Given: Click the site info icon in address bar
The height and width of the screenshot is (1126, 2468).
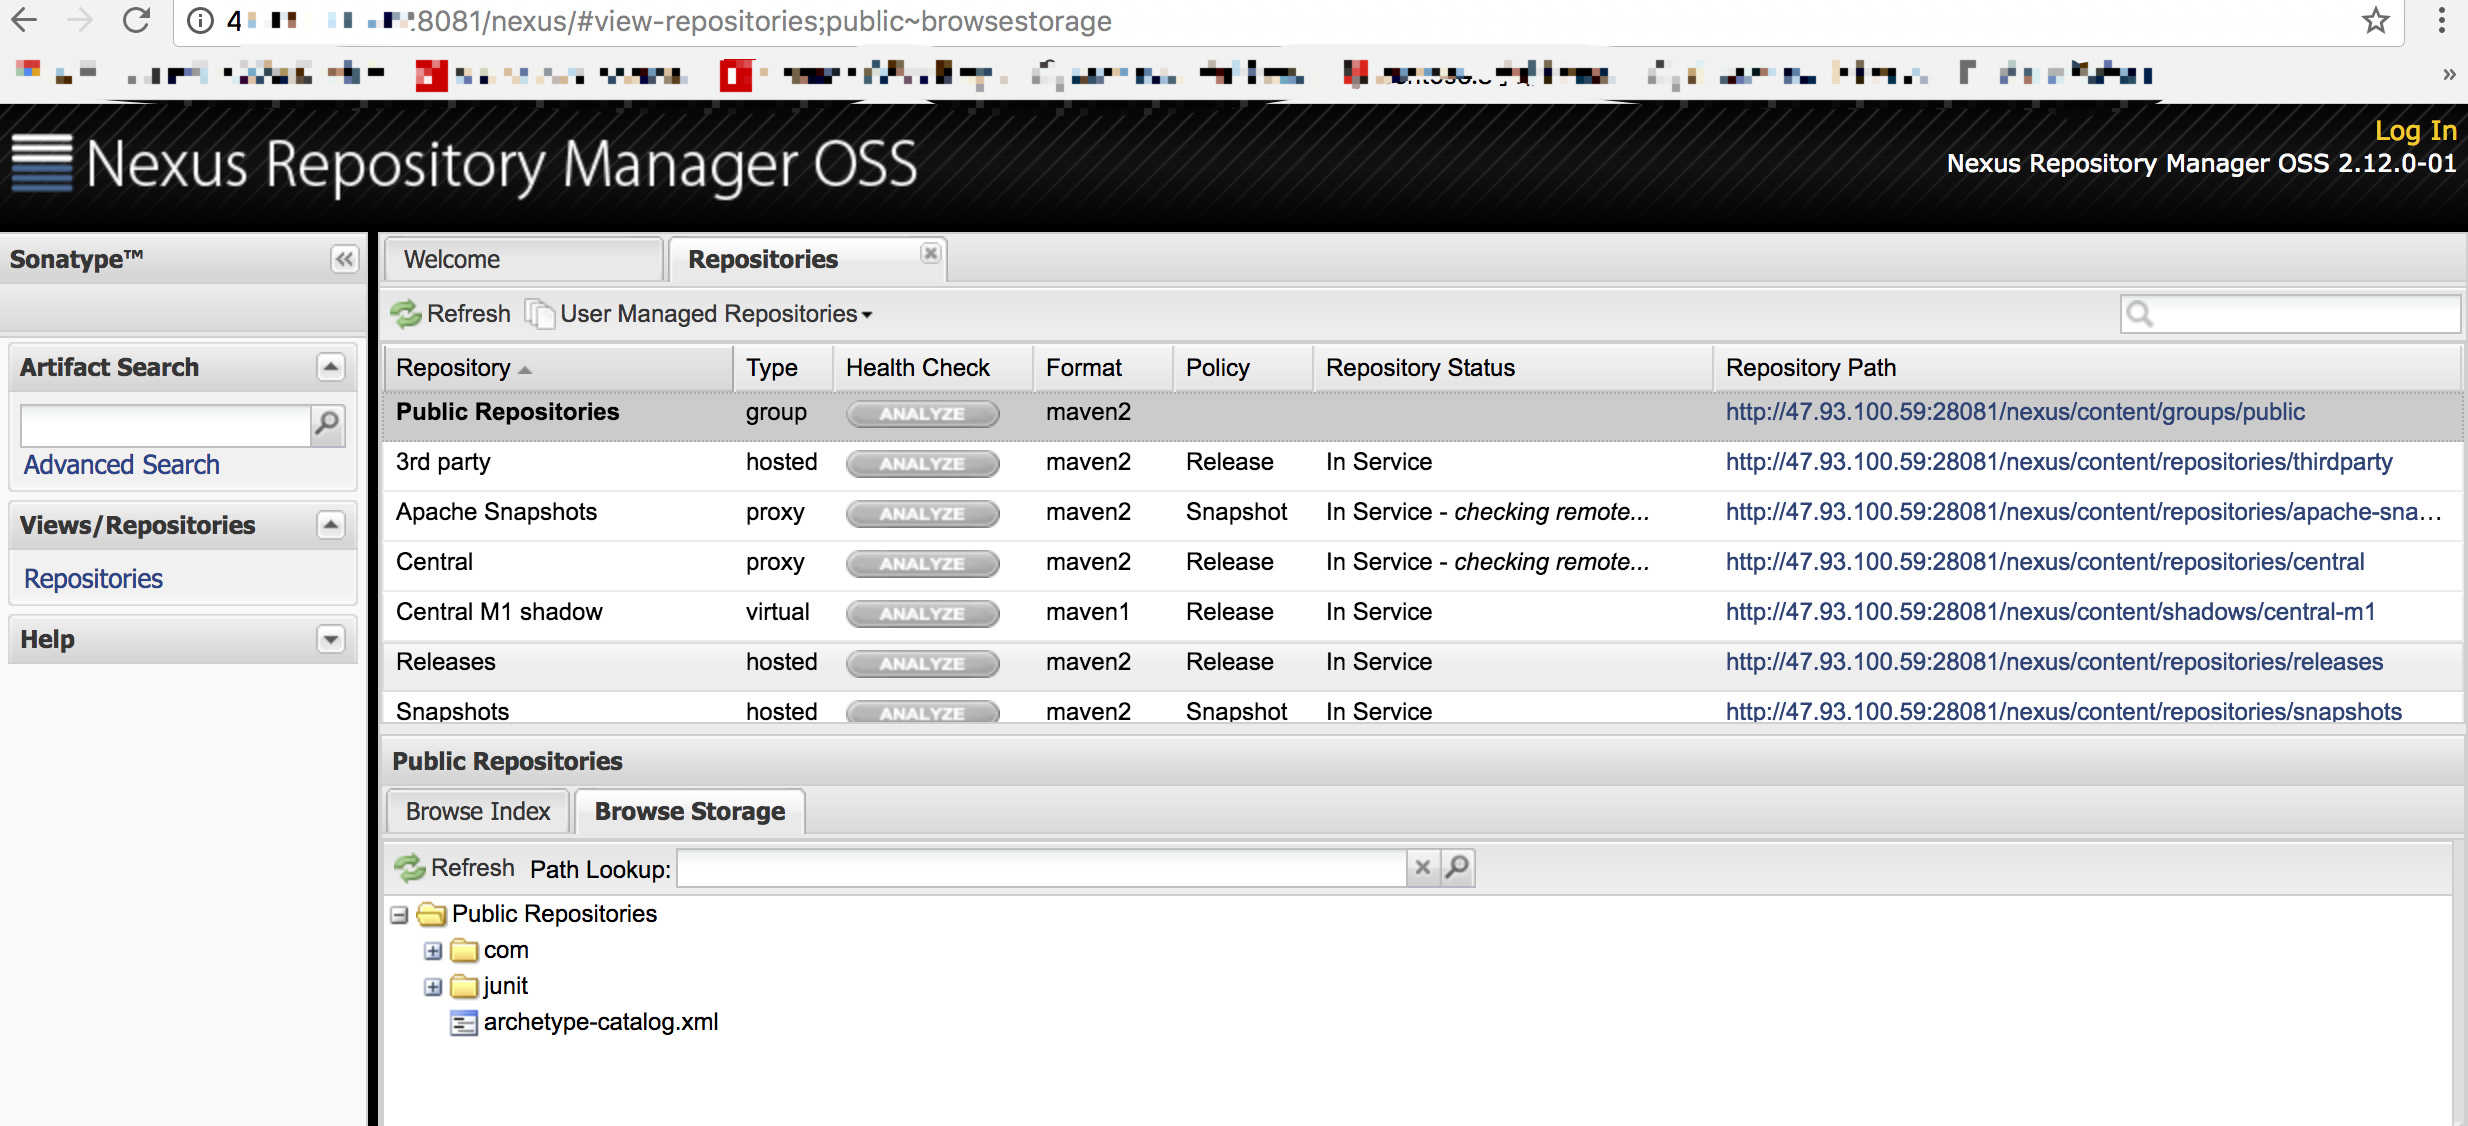Looking at the screenshot, I should [x=200, y=21].
